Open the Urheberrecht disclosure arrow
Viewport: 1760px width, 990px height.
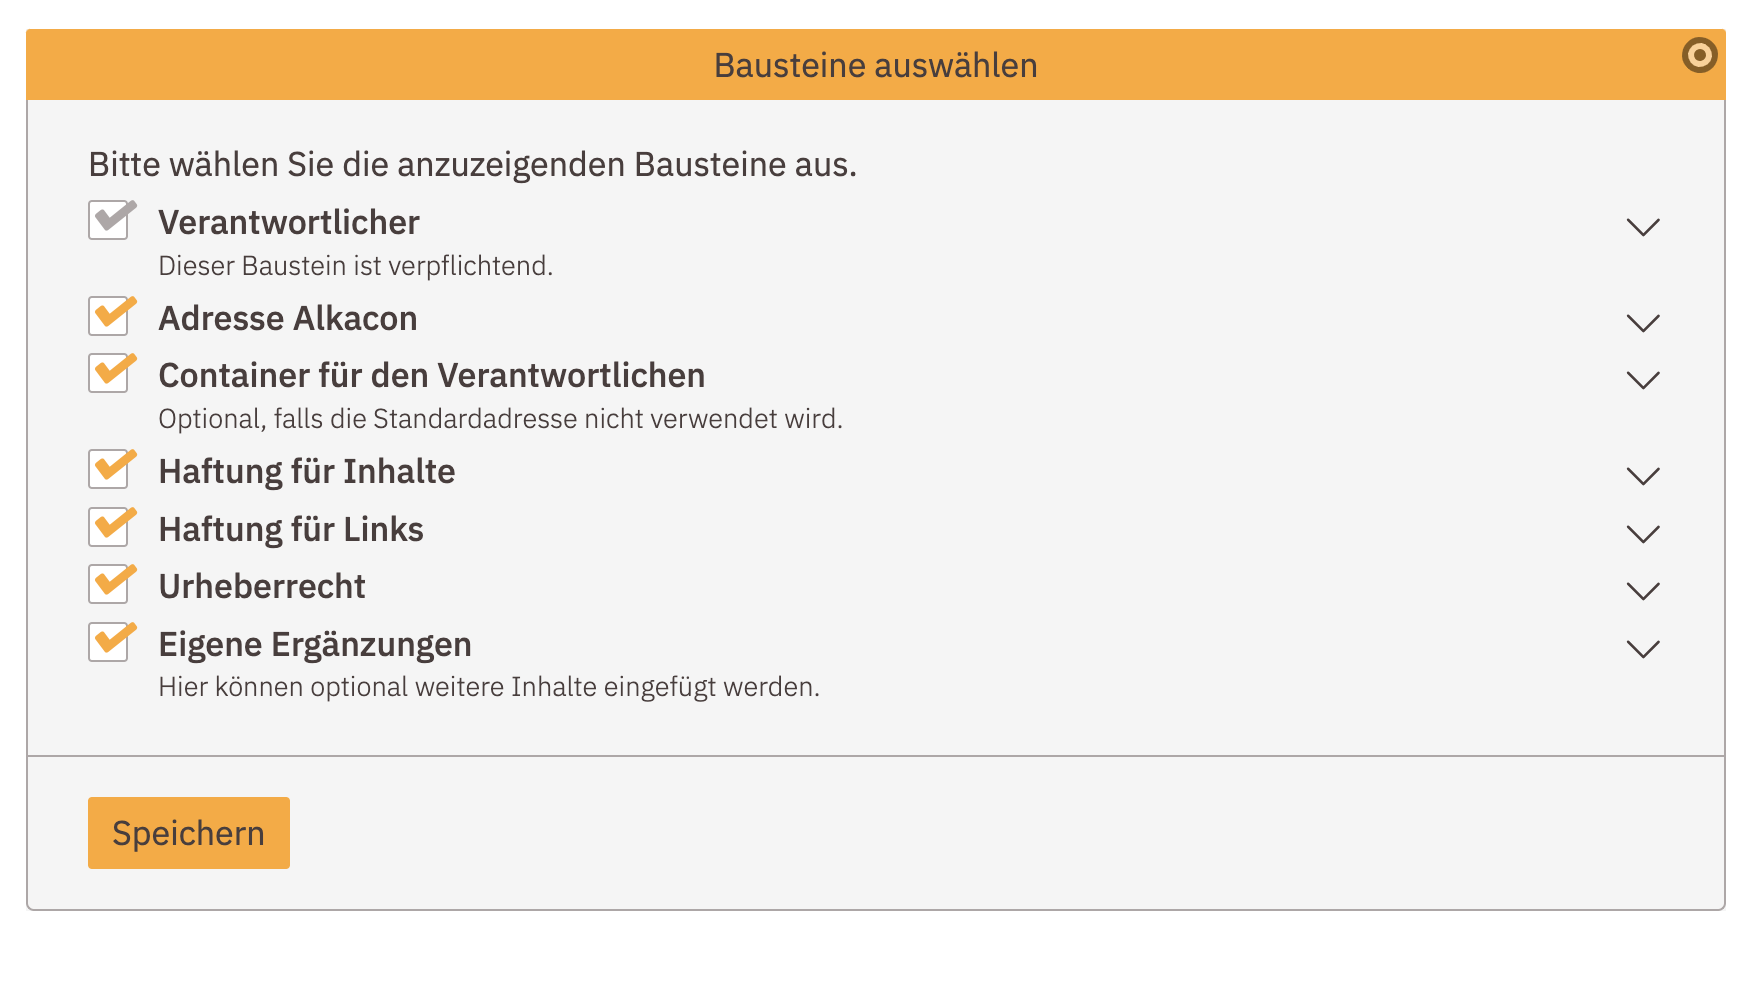coord(1641,589)
